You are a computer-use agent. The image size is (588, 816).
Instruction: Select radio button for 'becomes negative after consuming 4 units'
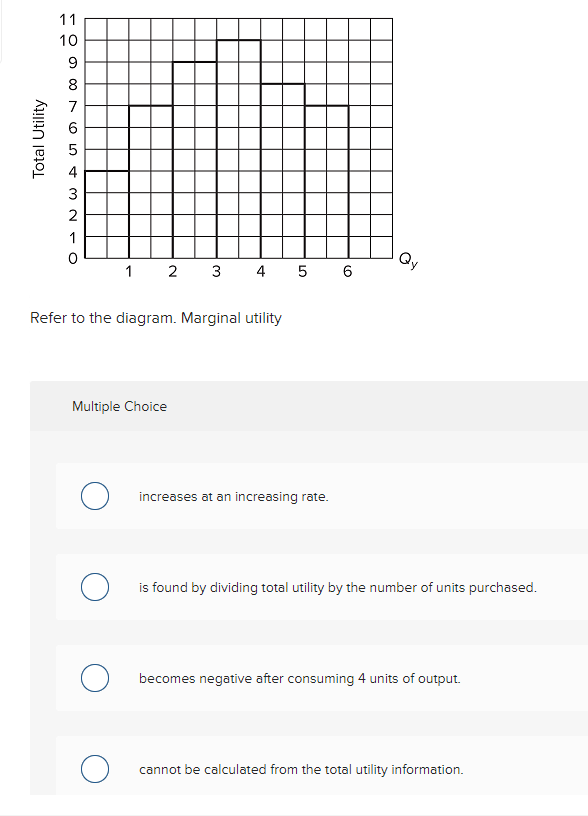pyautogui.click(x=95, y=678)
